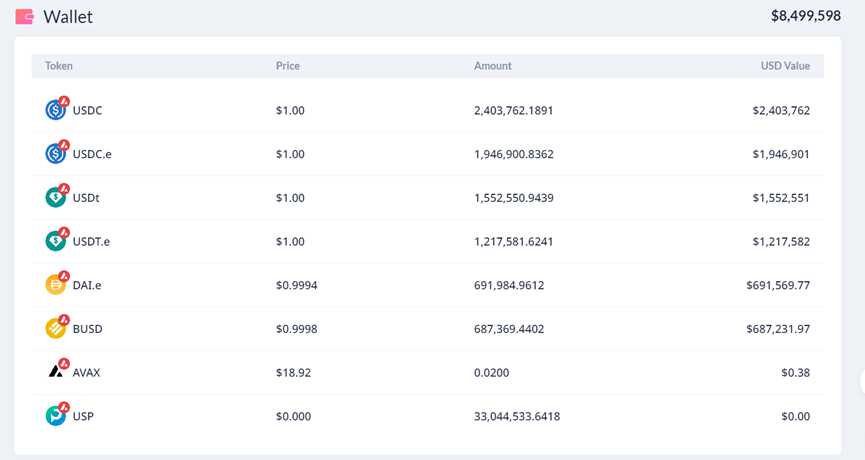Screen dimensions: 865x460
Task: Click the Wallet section title
Action: (68, 17)
